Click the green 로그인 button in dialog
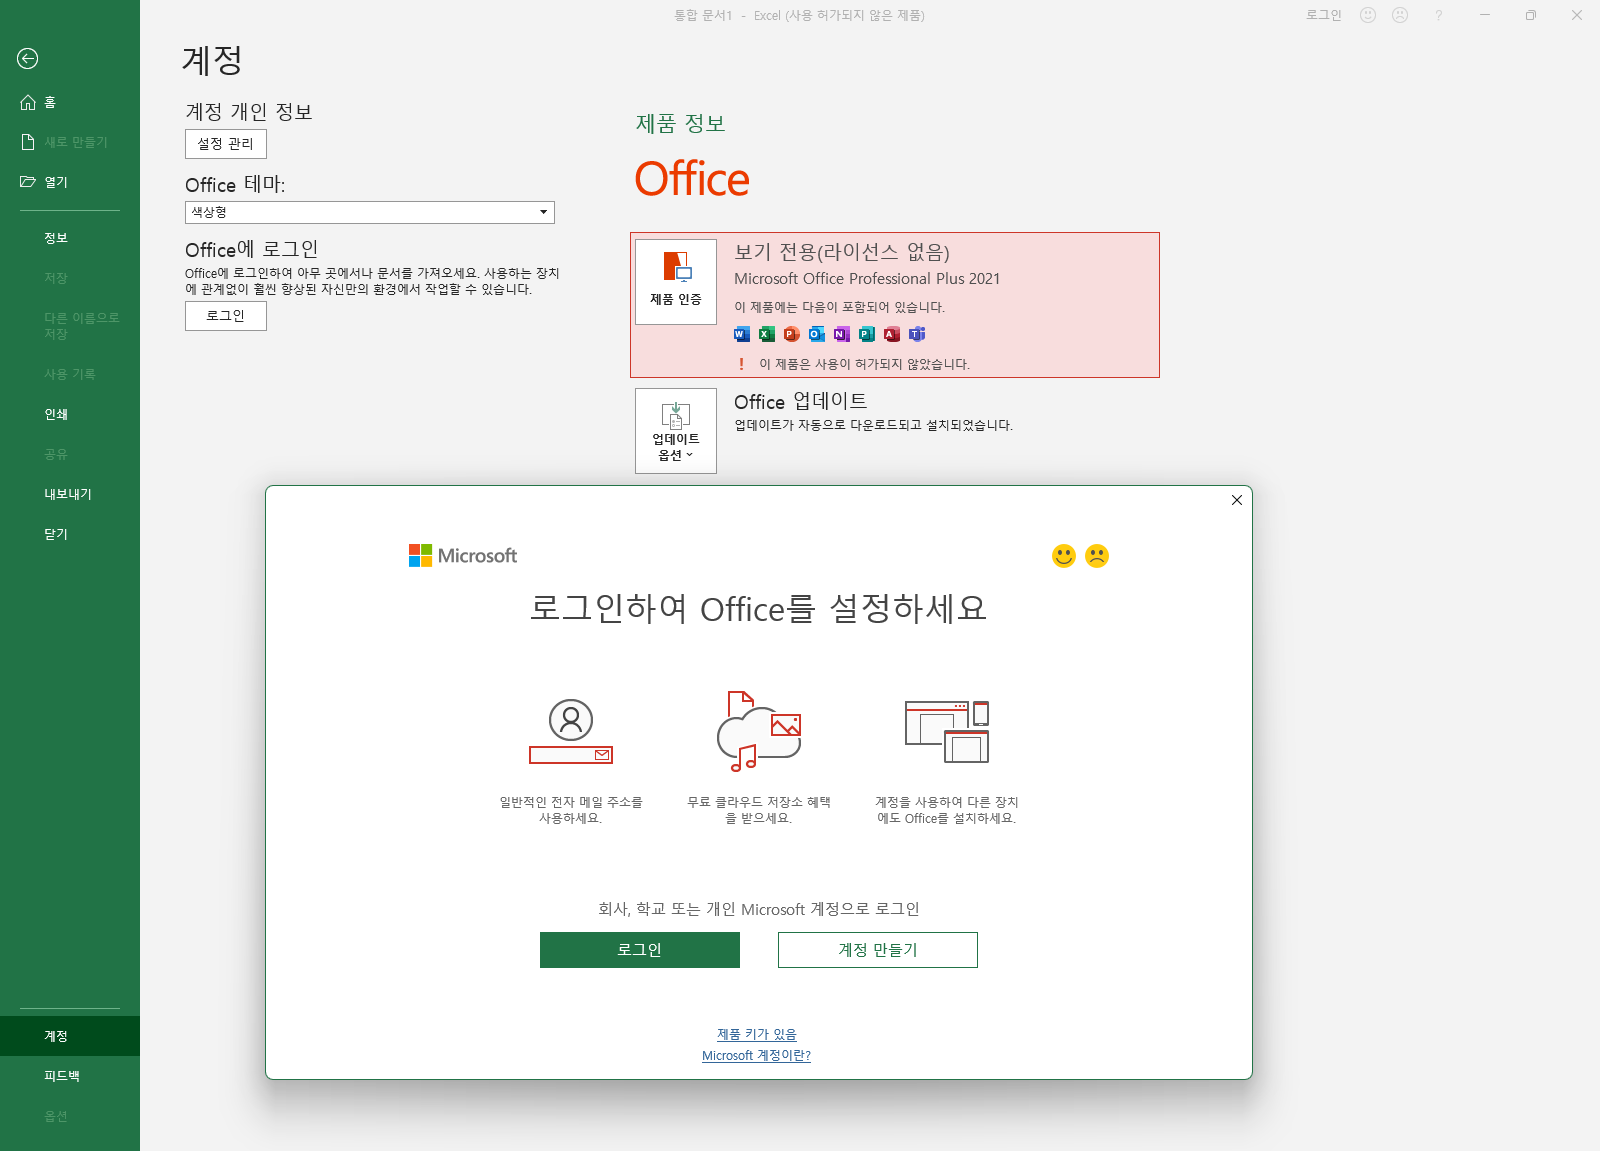The width and height of the screenshot is (1600, 1151). (x=640, y=950)
